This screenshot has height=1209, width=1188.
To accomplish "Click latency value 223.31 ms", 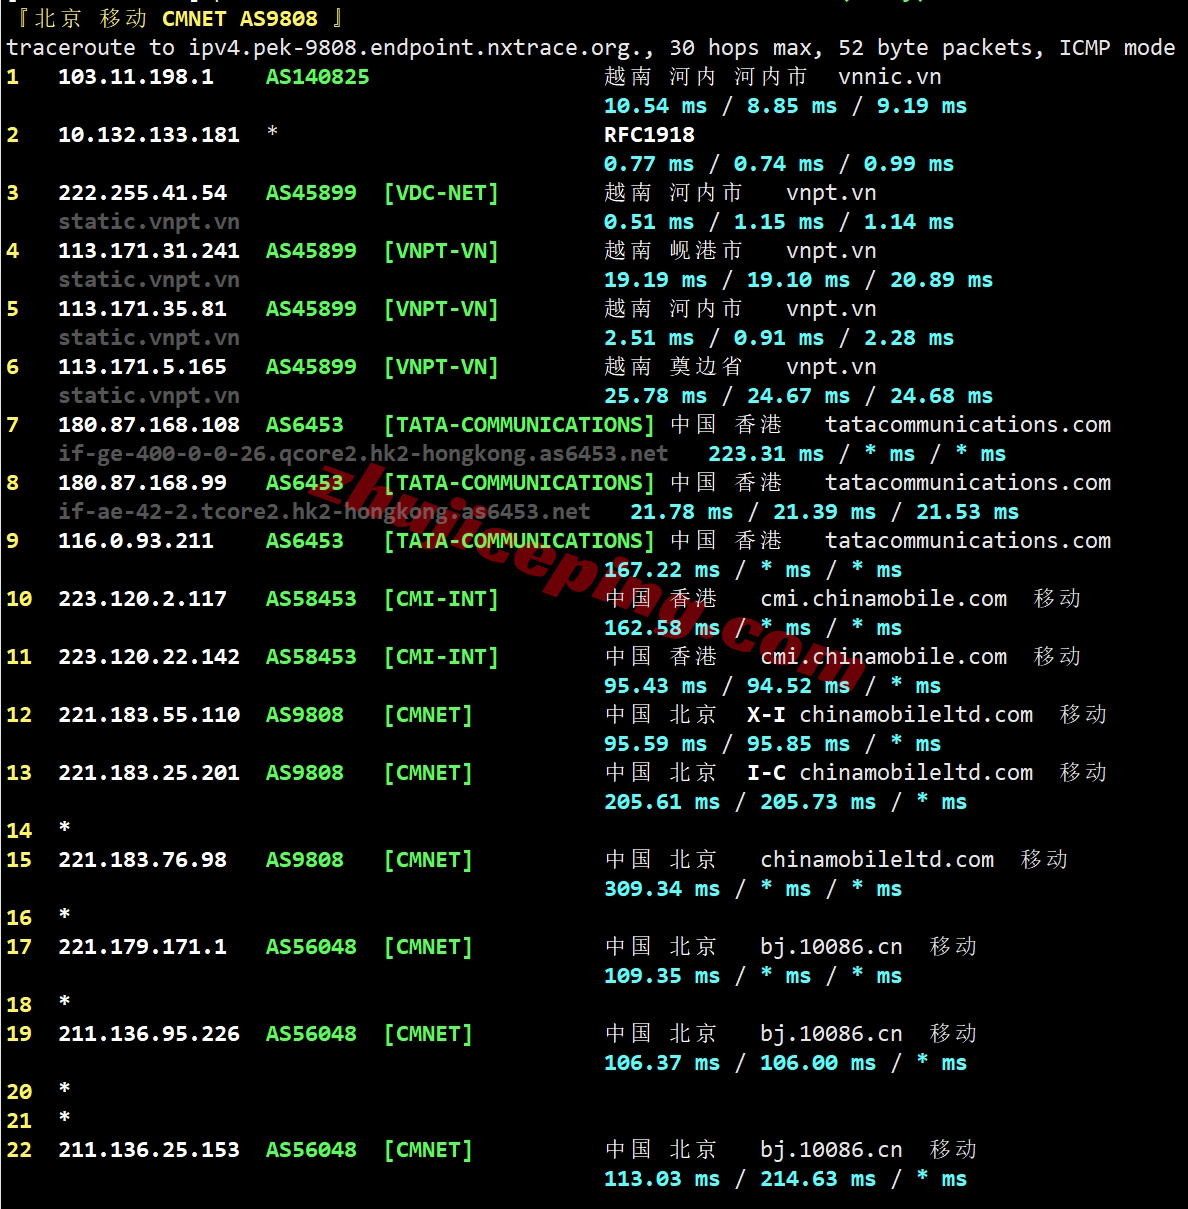I will click(x=766, y=454).
